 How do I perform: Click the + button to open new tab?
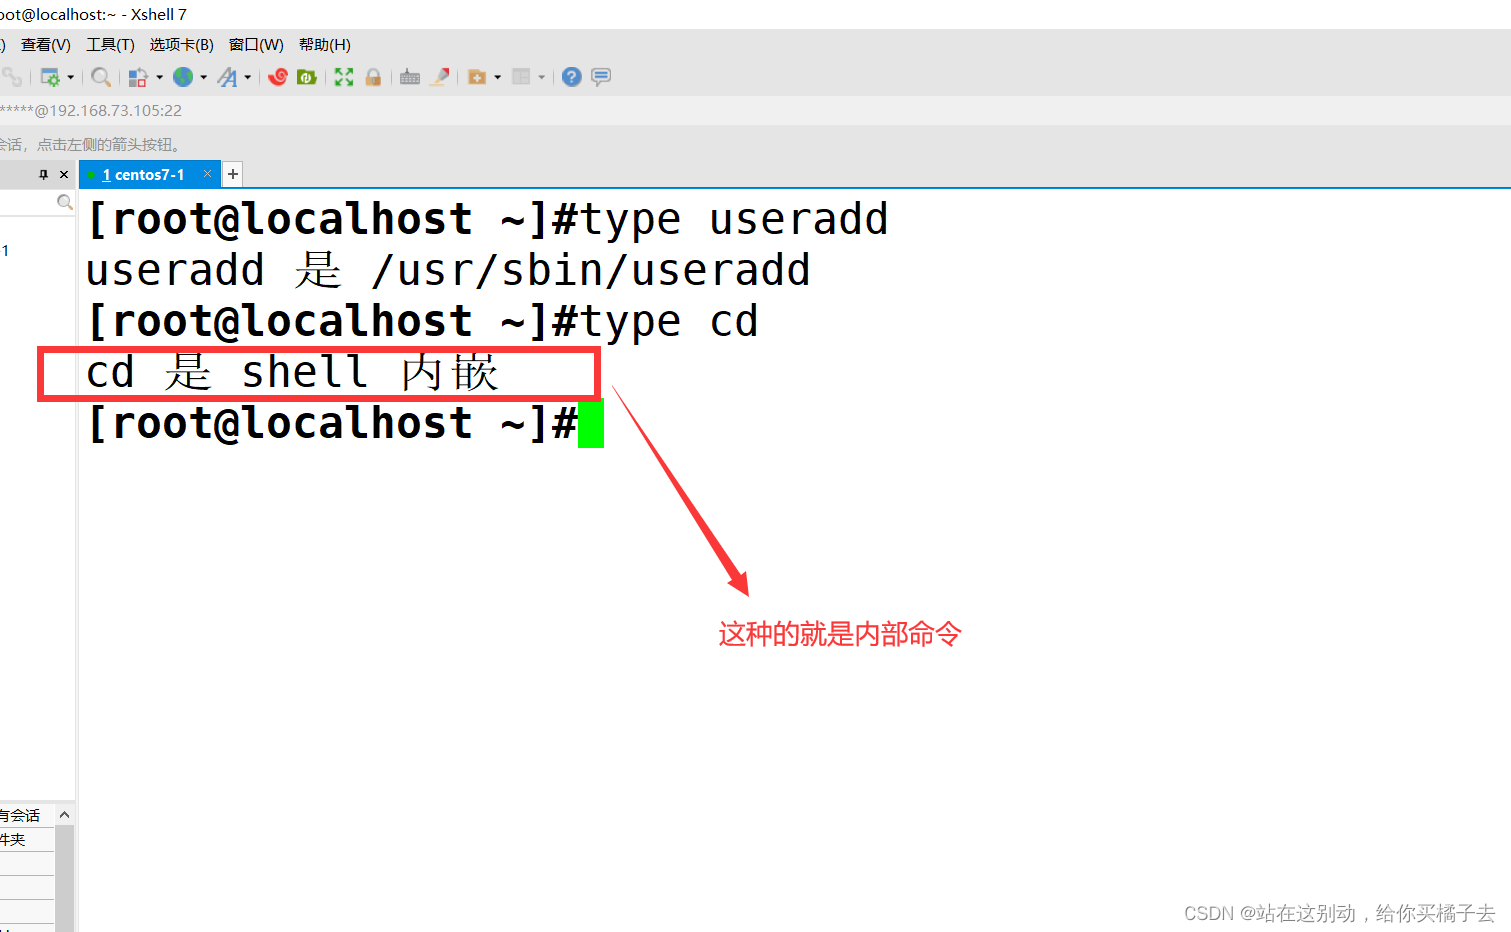tap(232, 173)
